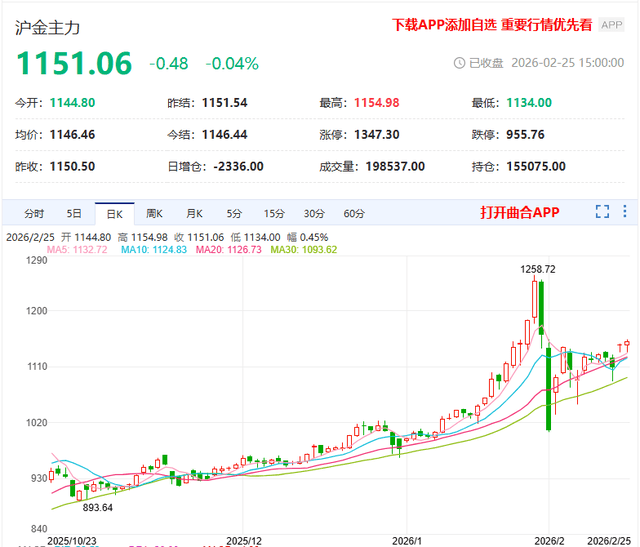Click the 沪金主力 title

click(47, 28)
